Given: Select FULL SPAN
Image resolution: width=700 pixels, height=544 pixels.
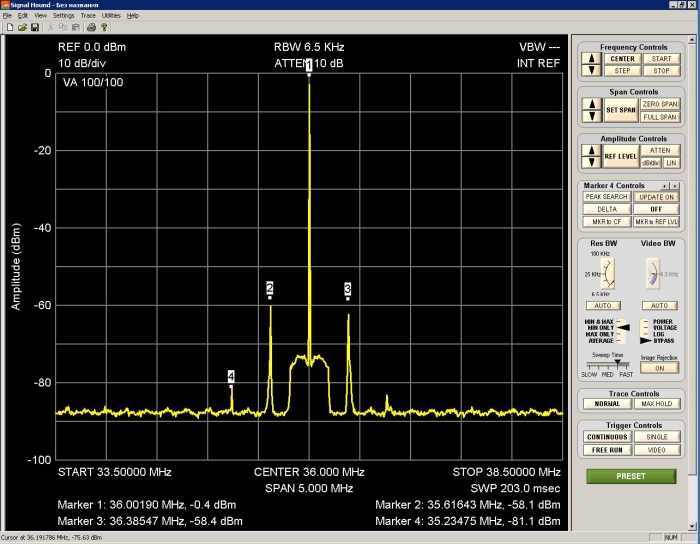Looking at the screenshot, I should pos(660,117).
